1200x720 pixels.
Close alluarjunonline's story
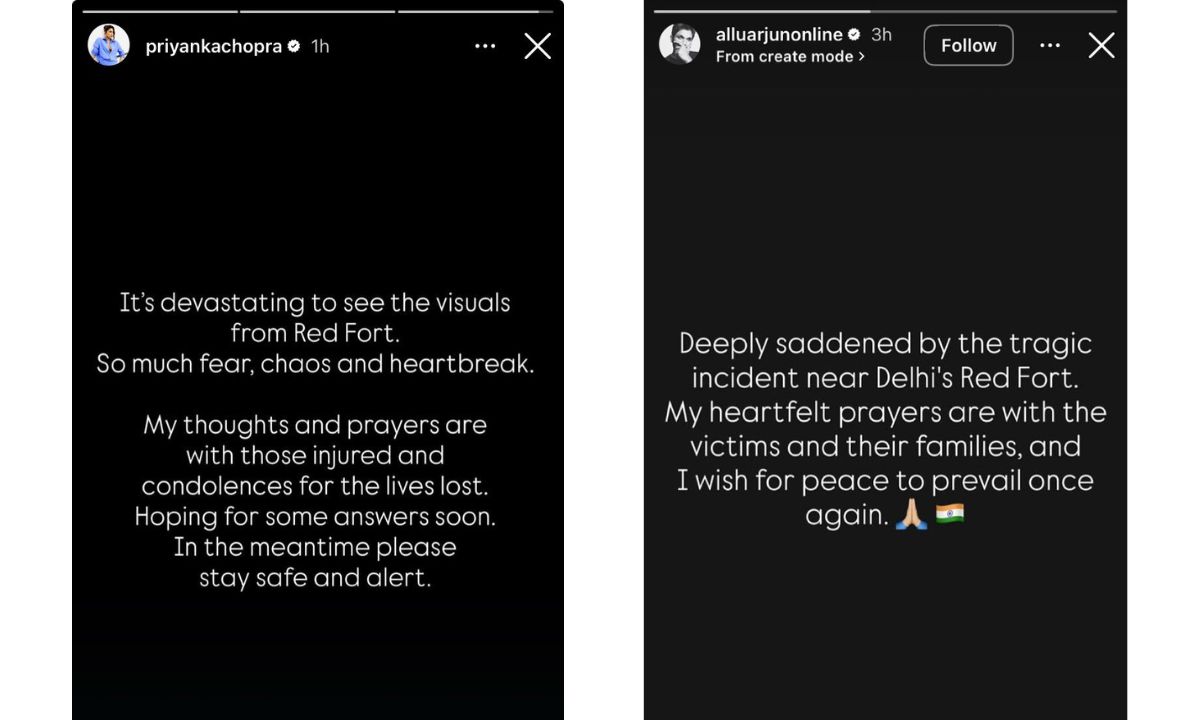1101,45
